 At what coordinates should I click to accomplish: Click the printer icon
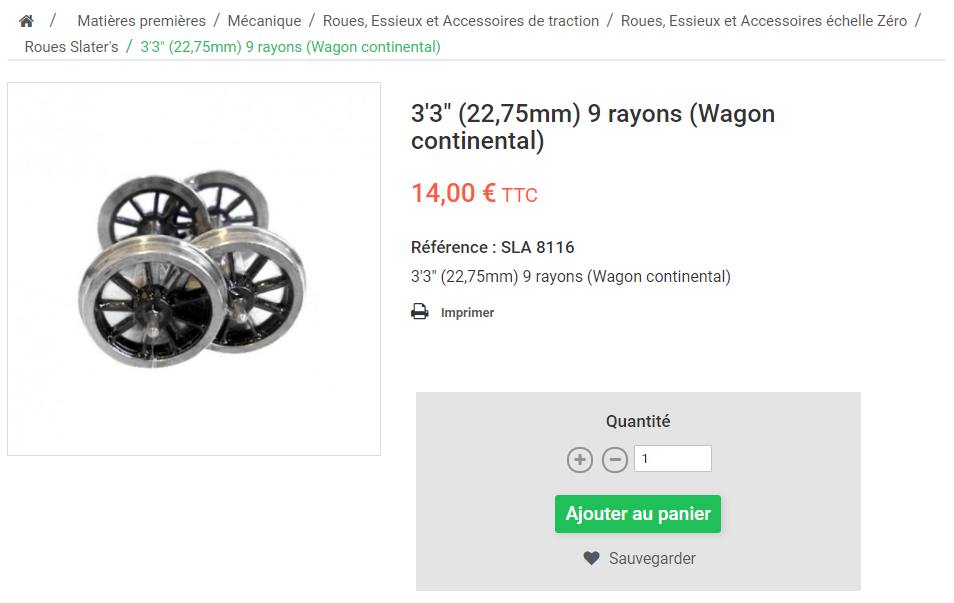(420, 312)
